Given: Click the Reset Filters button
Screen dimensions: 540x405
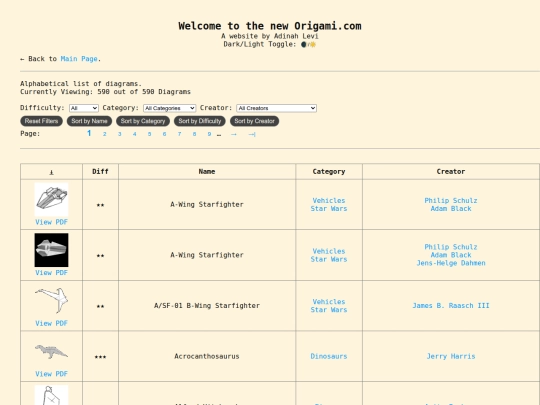Looking at the screenshot, I should [x=41, y=121].
